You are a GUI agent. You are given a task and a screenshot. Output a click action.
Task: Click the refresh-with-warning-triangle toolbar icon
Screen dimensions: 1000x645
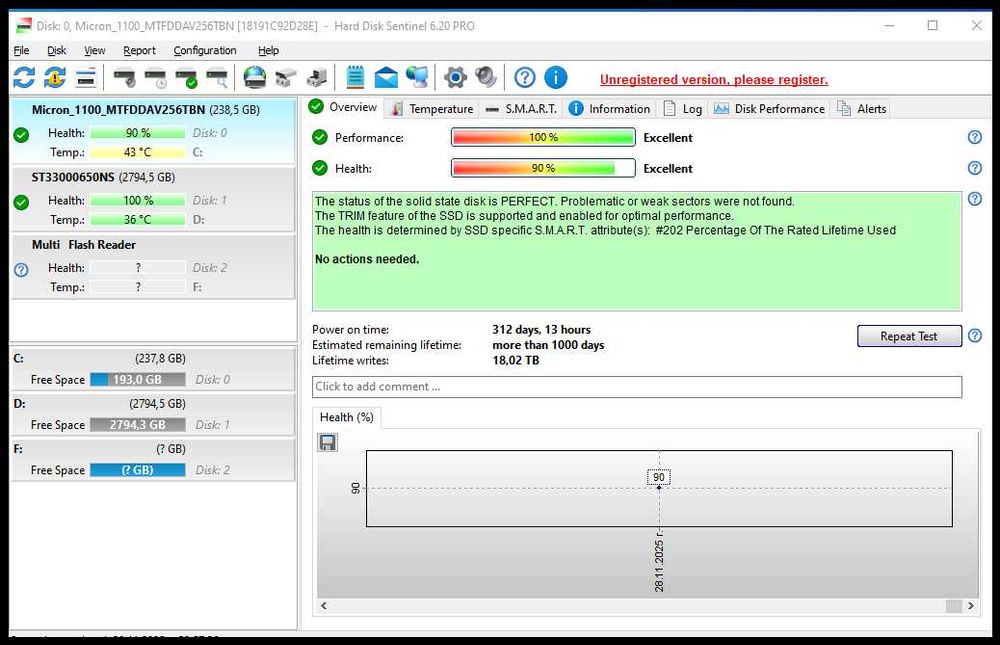(x=55, y=78)
